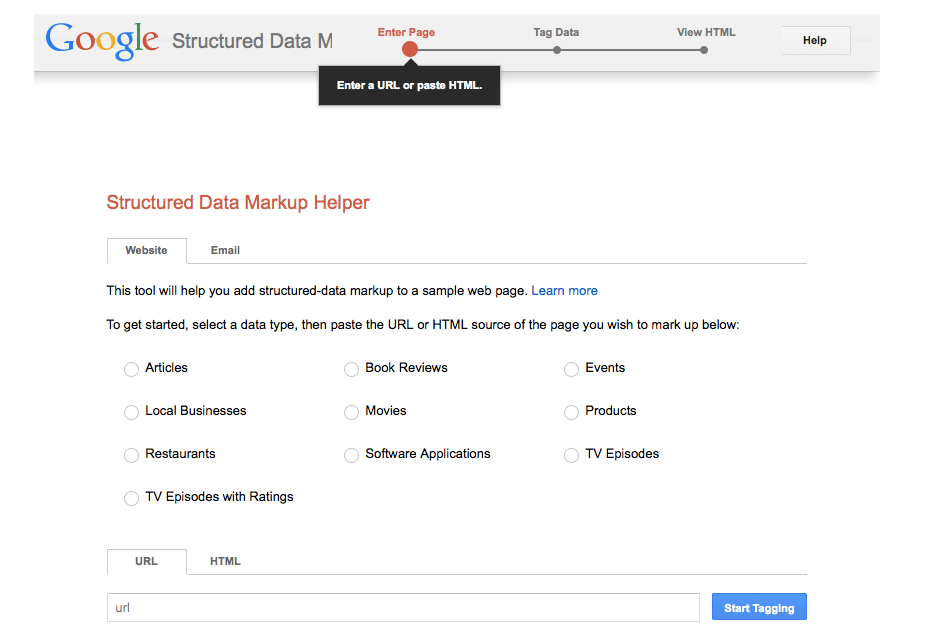Screen dimensions: 936x639
Task: Open the HTML input tab
Action: [x=225, y=561]
